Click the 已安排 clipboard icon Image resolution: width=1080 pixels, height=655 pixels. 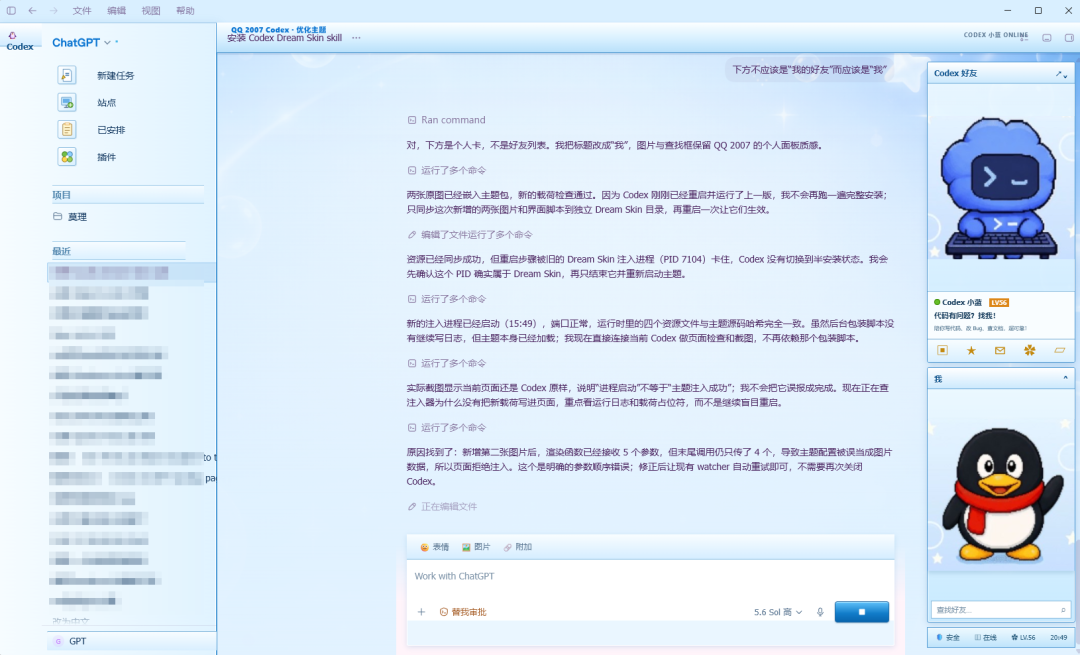(67, 129)
